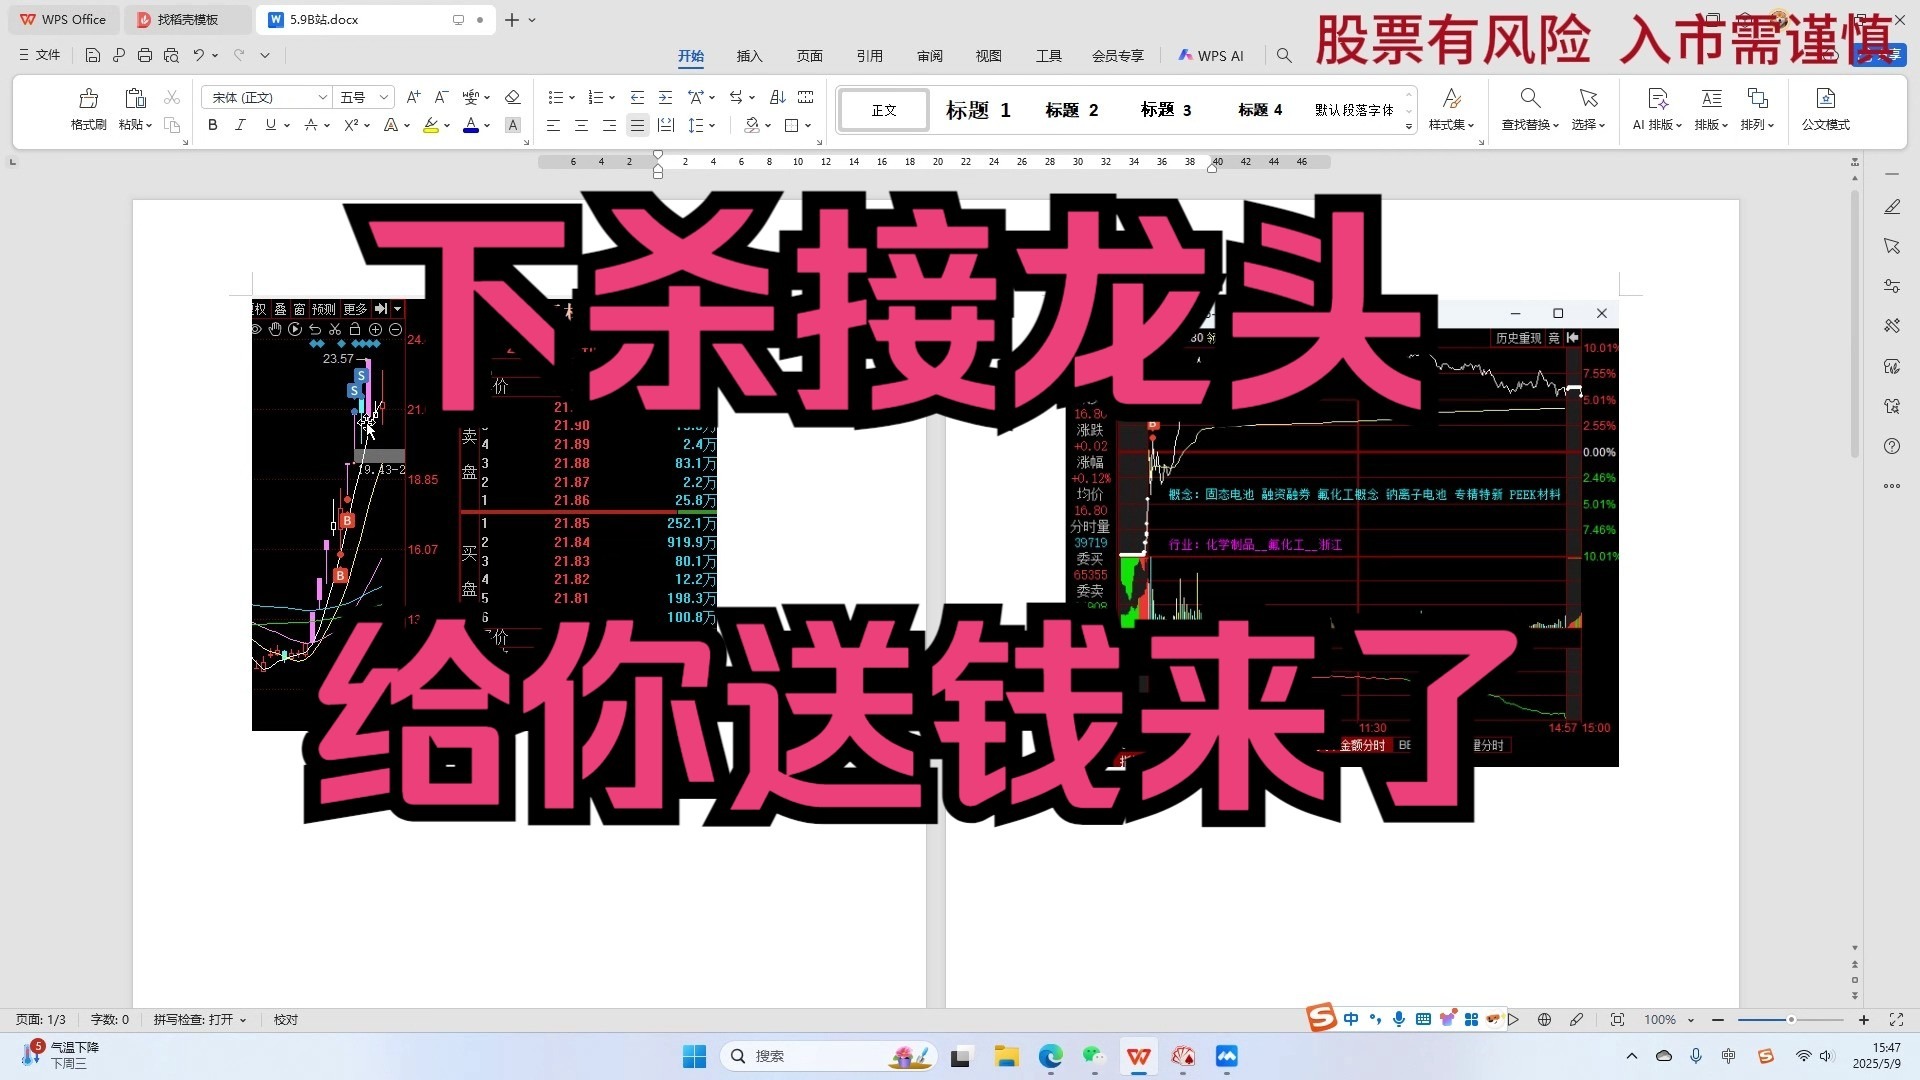The height and width of the screenshot is (1080, 1920).
Task: Open Microsoft Edge from the taskbar
Action: (x=1051, y=1056)
